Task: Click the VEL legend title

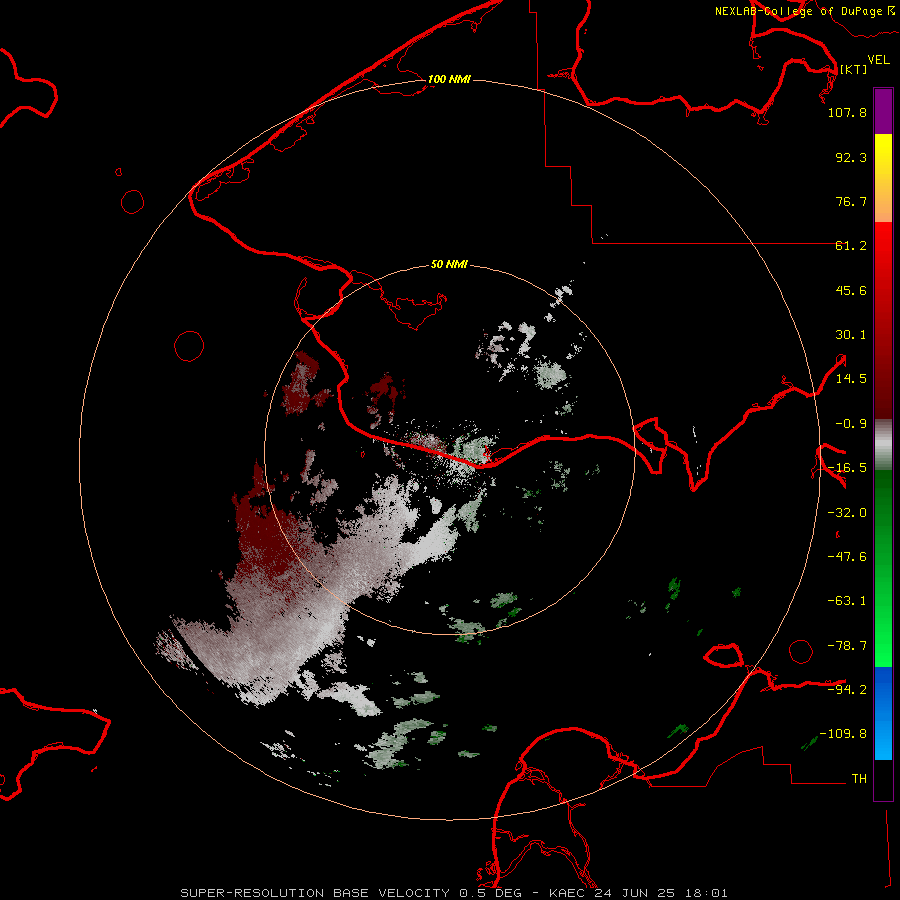Action: 879,60
